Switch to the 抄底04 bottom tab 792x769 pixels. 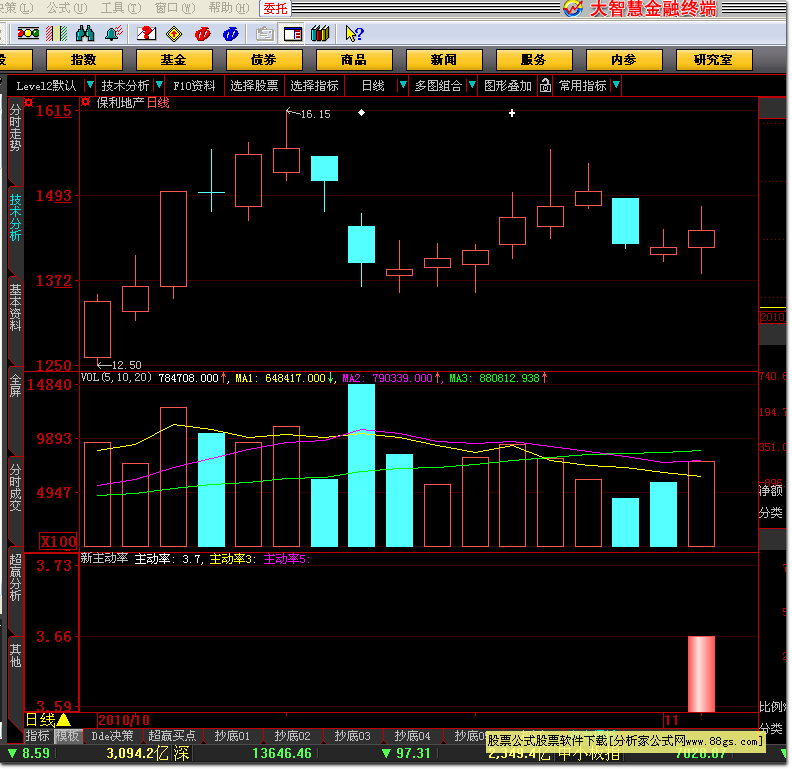412,736
